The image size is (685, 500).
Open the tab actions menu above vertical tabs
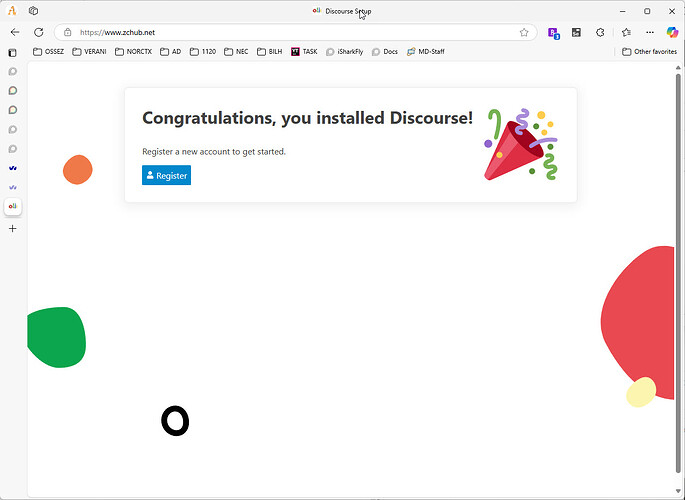click(x=12, y=53)
